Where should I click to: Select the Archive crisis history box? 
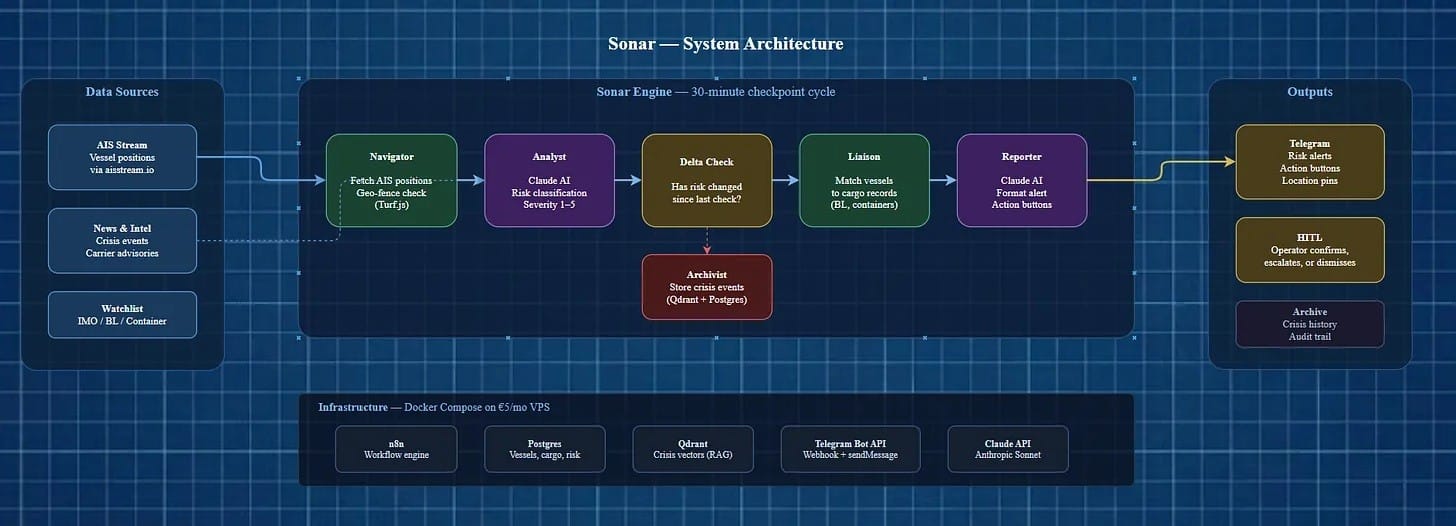click(x=1310, y=324)
